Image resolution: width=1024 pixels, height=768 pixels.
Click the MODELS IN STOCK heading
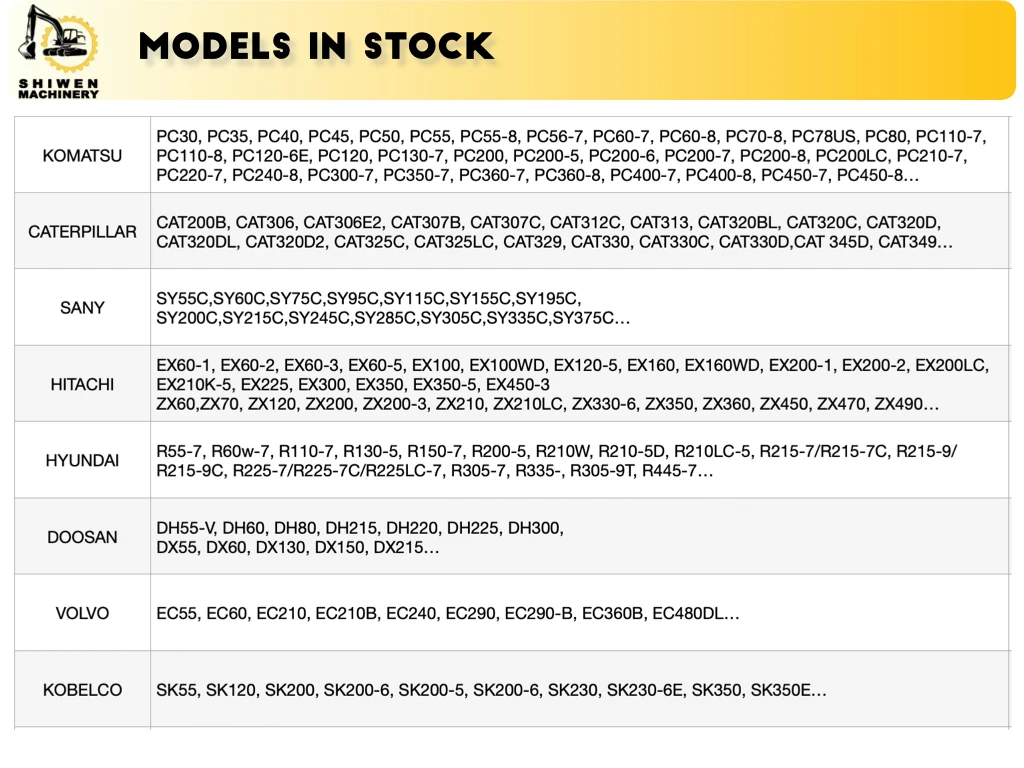316,46
